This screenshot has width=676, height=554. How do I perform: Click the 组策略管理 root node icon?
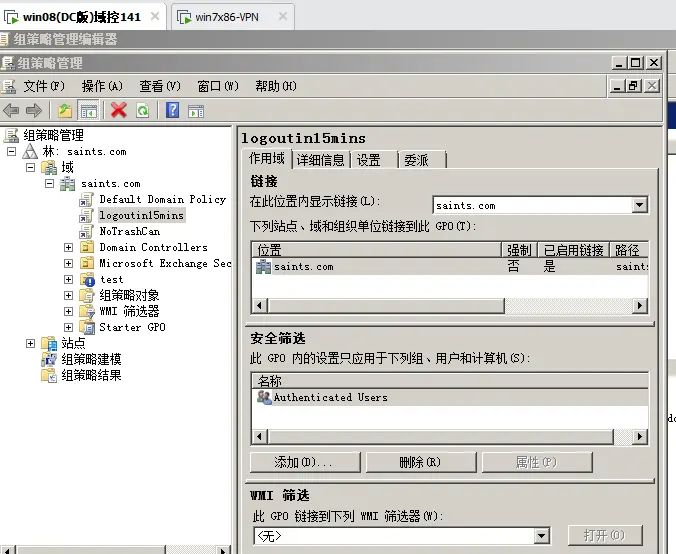pyautogui.click(x=11, y=135)
